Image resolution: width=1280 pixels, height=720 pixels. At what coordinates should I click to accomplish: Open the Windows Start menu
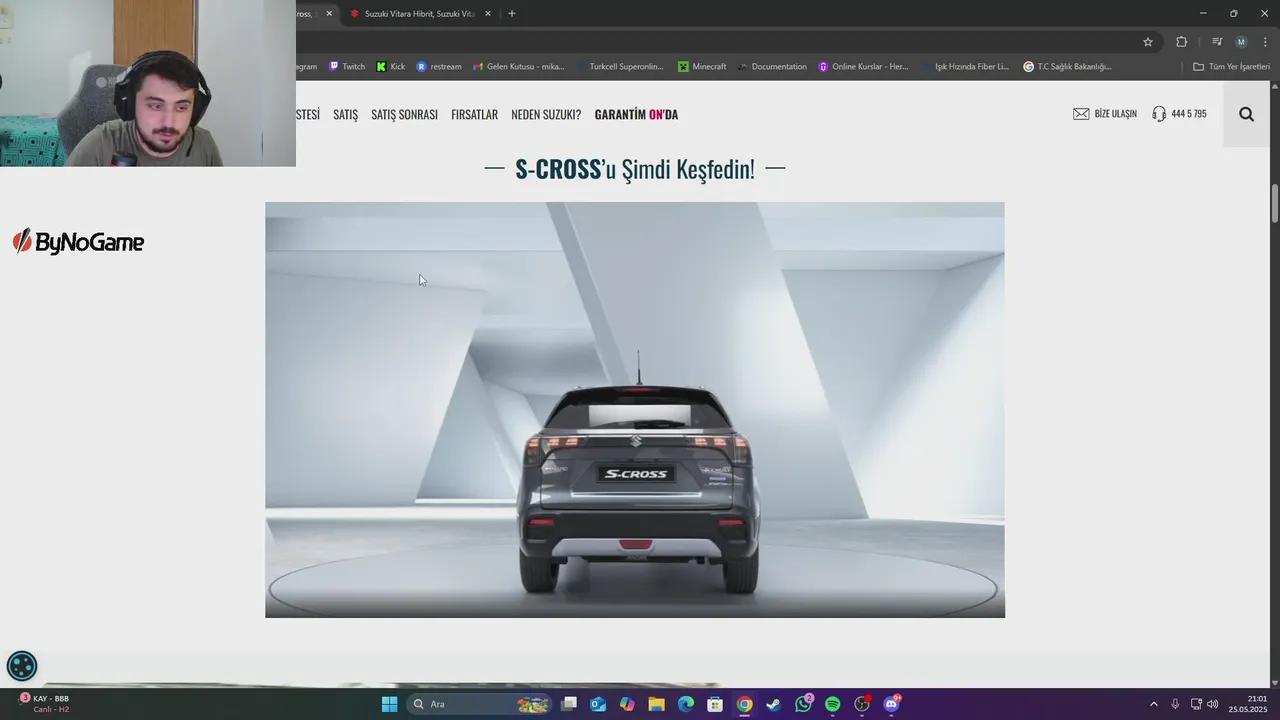point(389,704)
